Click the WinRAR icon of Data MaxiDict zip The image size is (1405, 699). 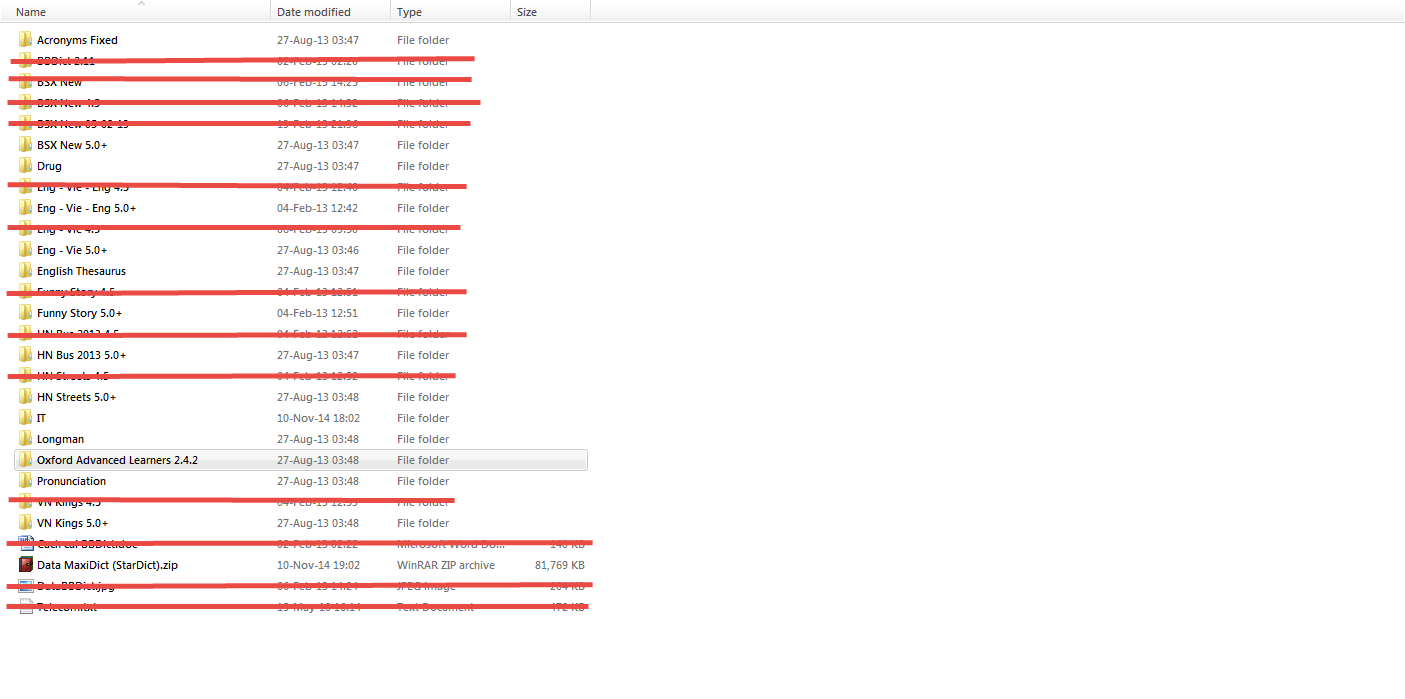(x=26, y=565)
